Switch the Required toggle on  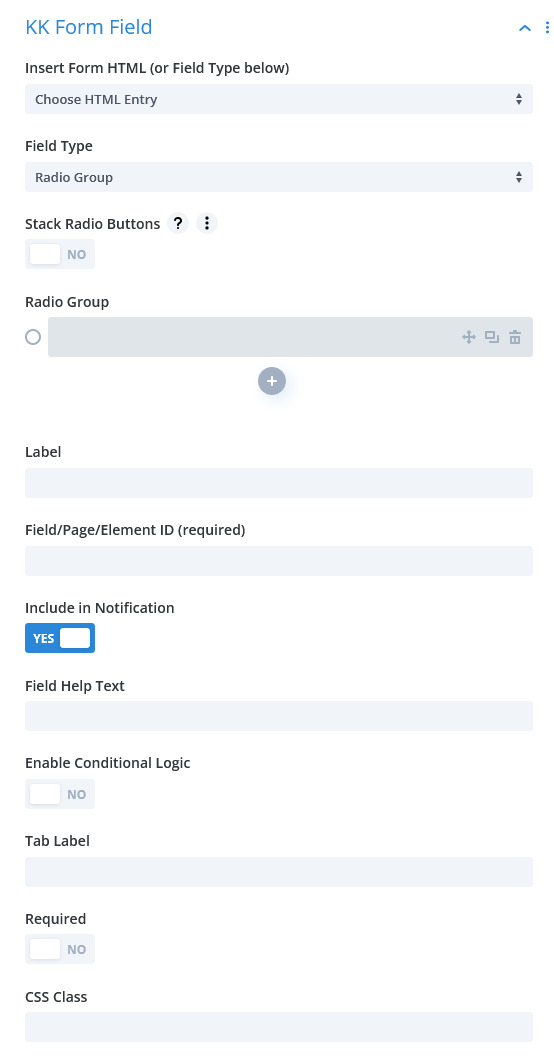60,949
